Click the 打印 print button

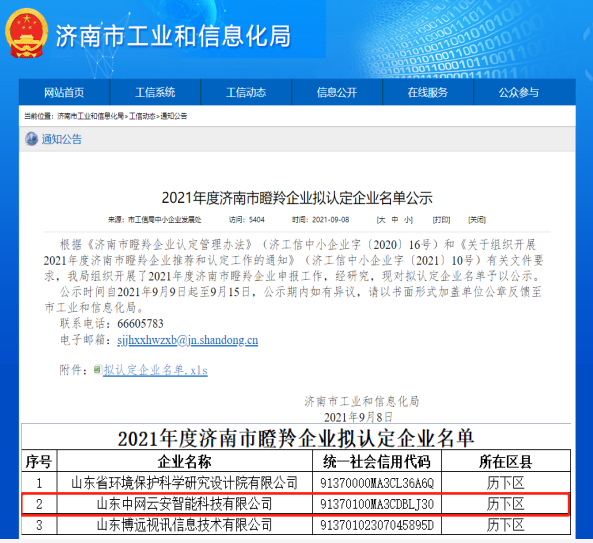(x=441, y=220)
